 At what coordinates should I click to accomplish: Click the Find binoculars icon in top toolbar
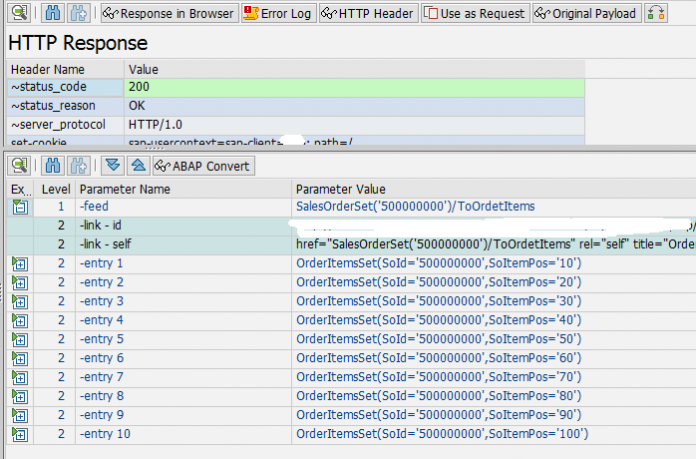click(54, 13)
